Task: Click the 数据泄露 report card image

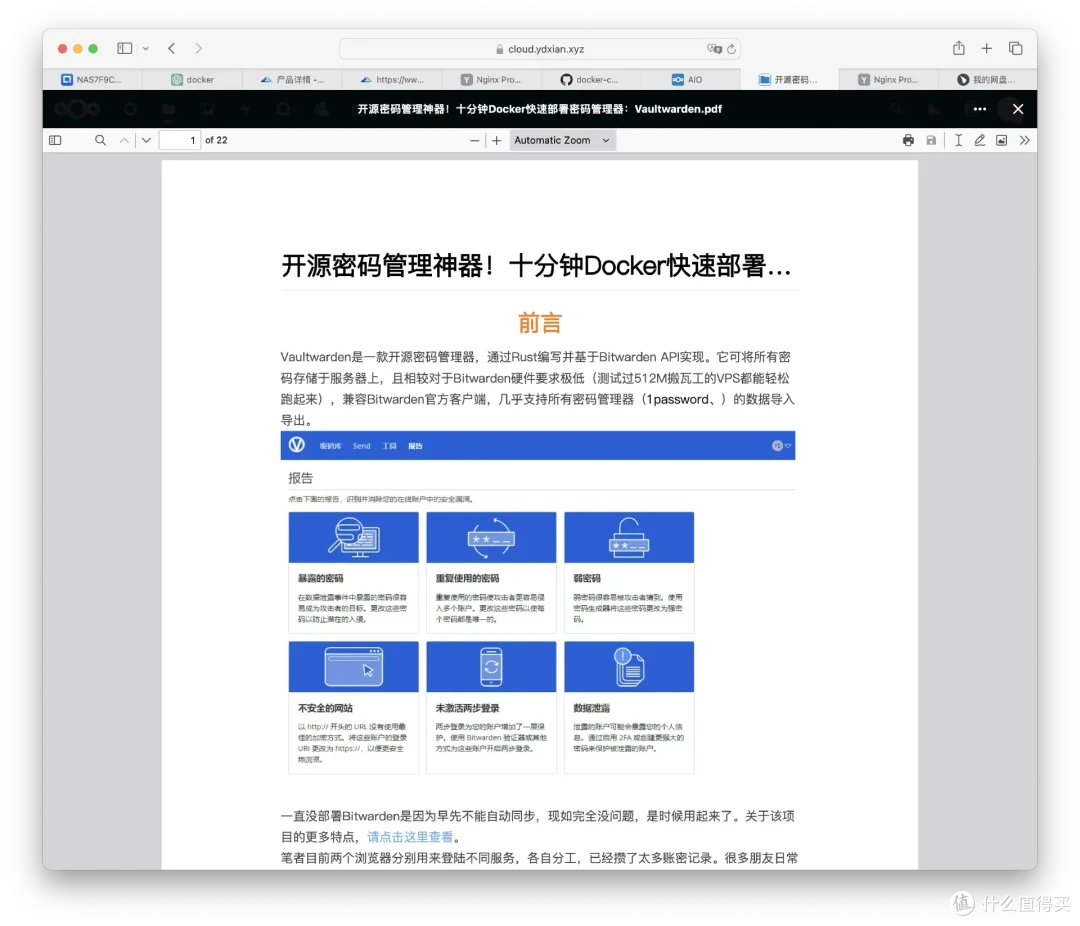Action: point(629,667)
